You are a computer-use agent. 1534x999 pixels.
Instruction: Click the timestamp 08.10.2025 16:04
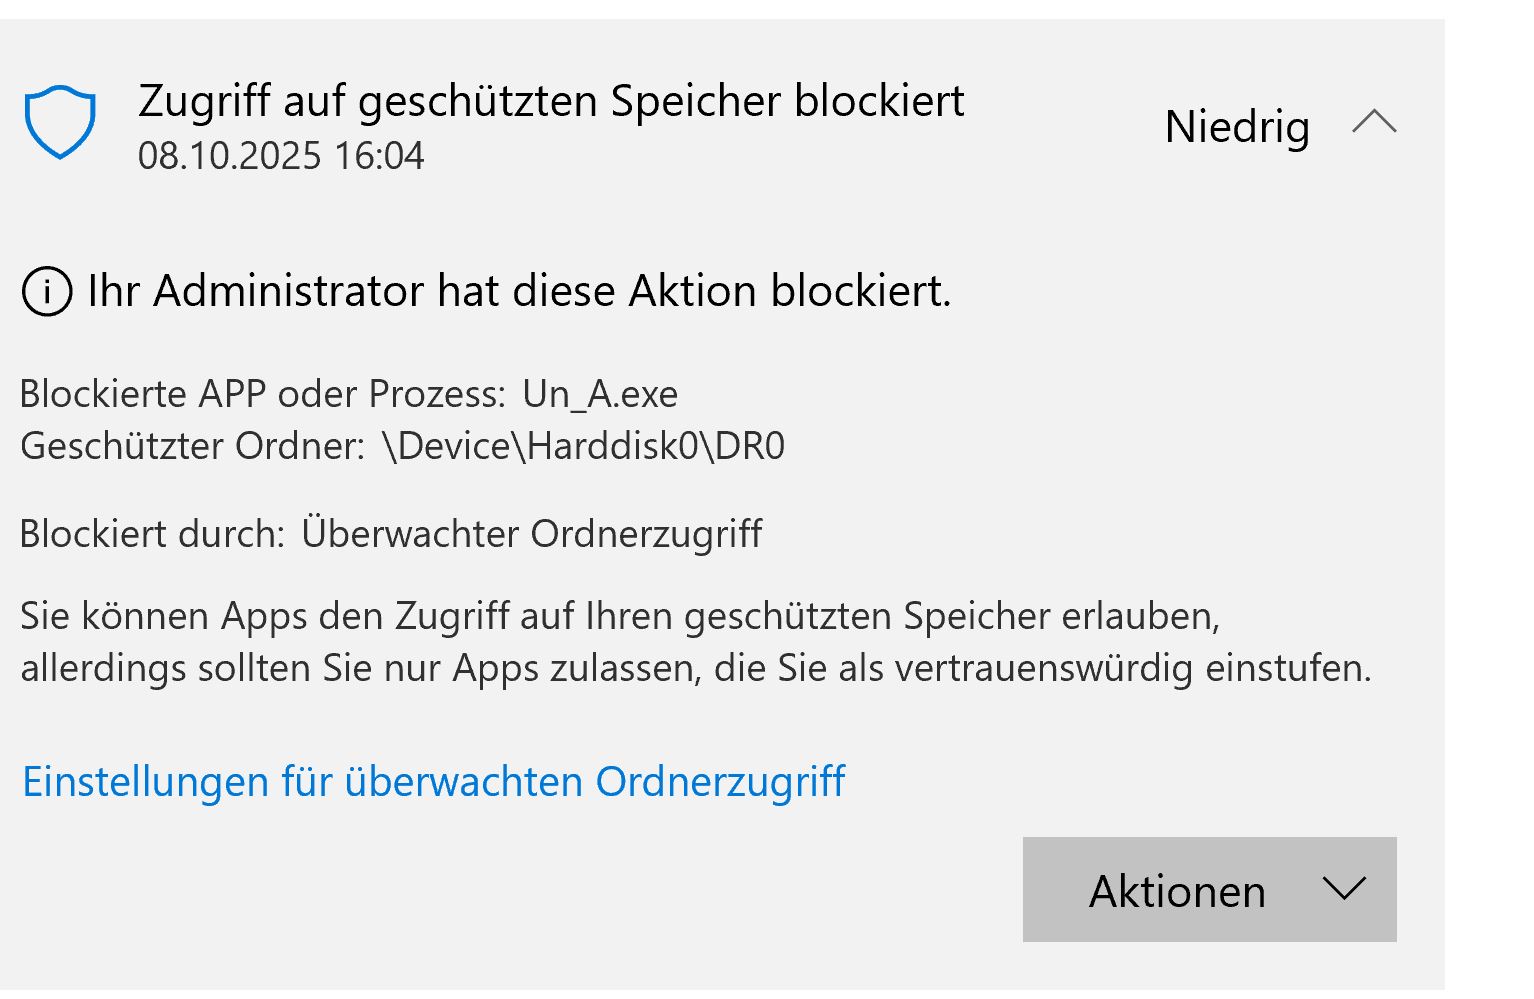[x=281, y=156]
